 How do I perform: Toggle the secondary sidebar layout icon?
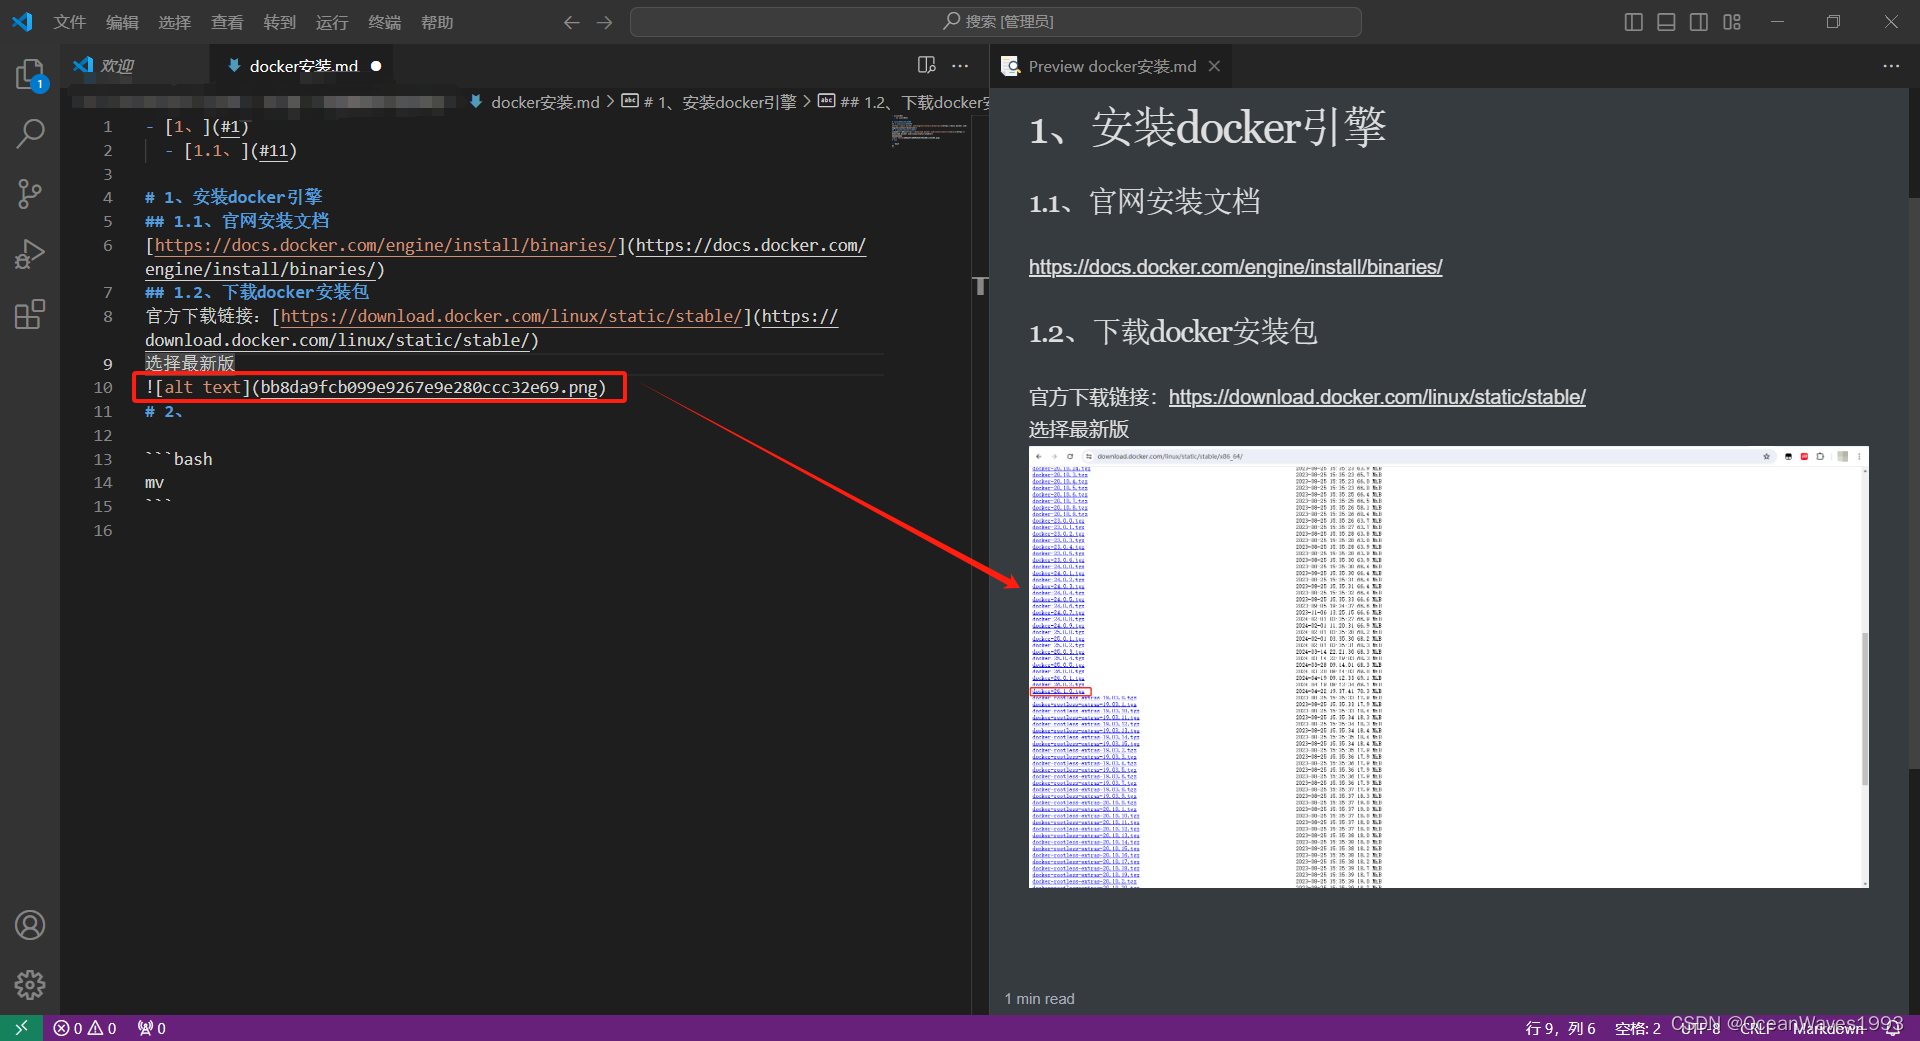click(1699, 22)
